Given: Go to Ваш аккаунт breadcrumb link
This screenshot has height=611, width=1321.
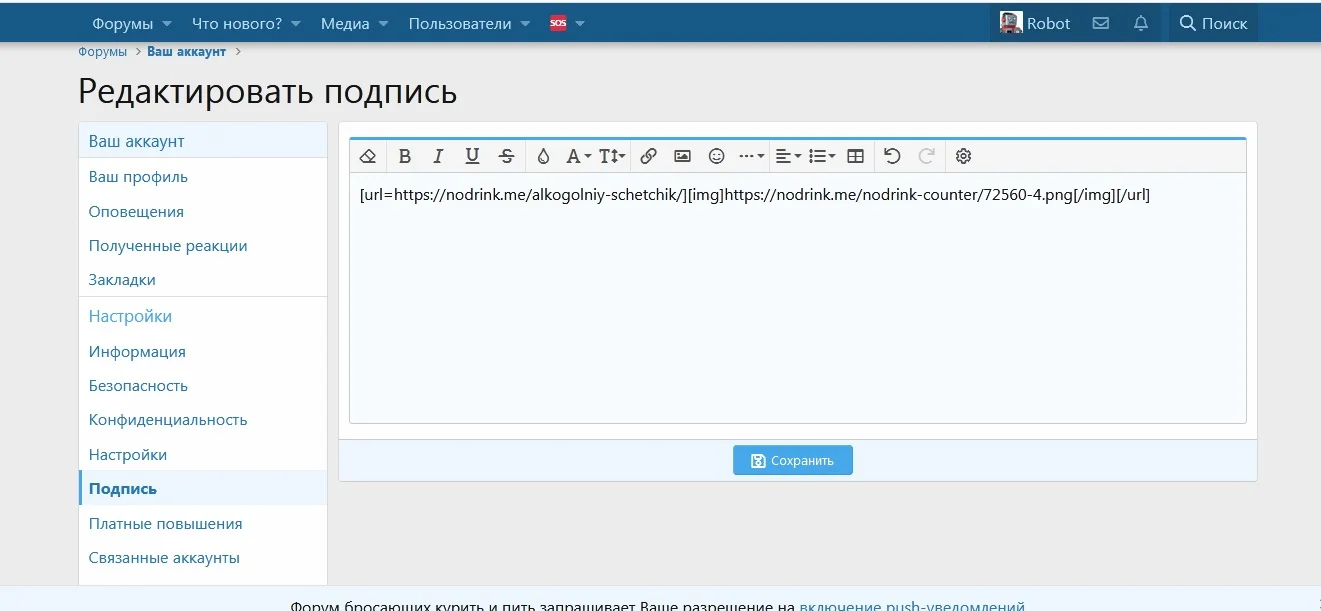Looking at the screenshot, I should (187, 52).
